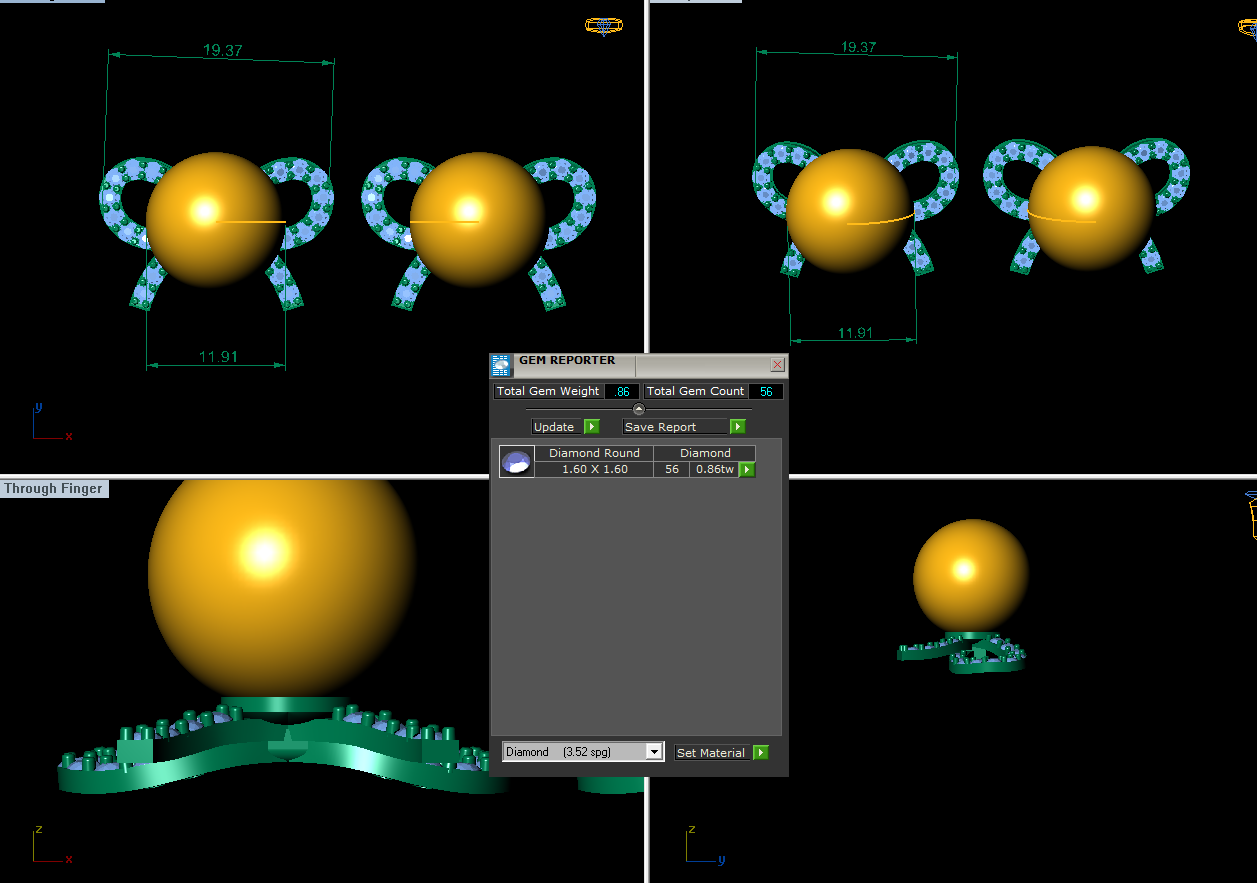The image size is (1257, 883).
Task: Click the Through Finger viewport label
Action: [x=53, y=489]
